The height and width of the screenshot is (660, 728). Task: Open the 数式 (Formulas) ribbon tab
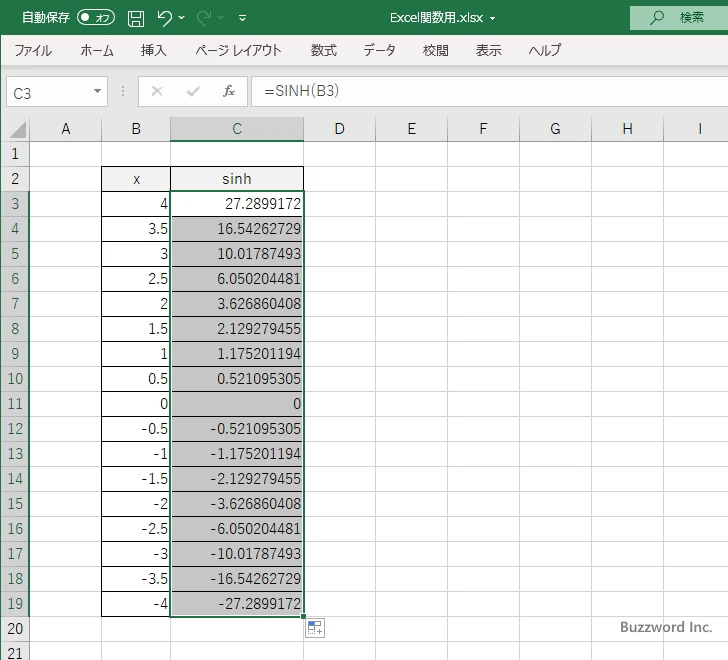point(324,50)
